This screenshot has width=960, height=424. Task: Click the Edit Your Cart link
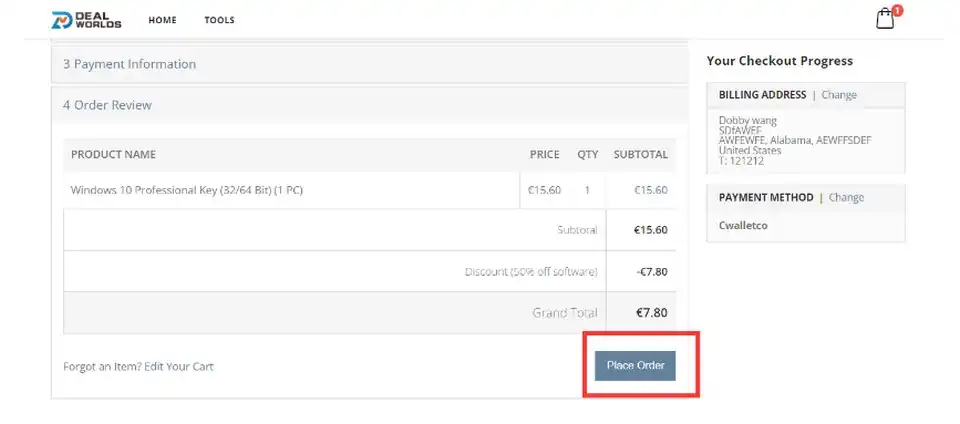(178, 366)
